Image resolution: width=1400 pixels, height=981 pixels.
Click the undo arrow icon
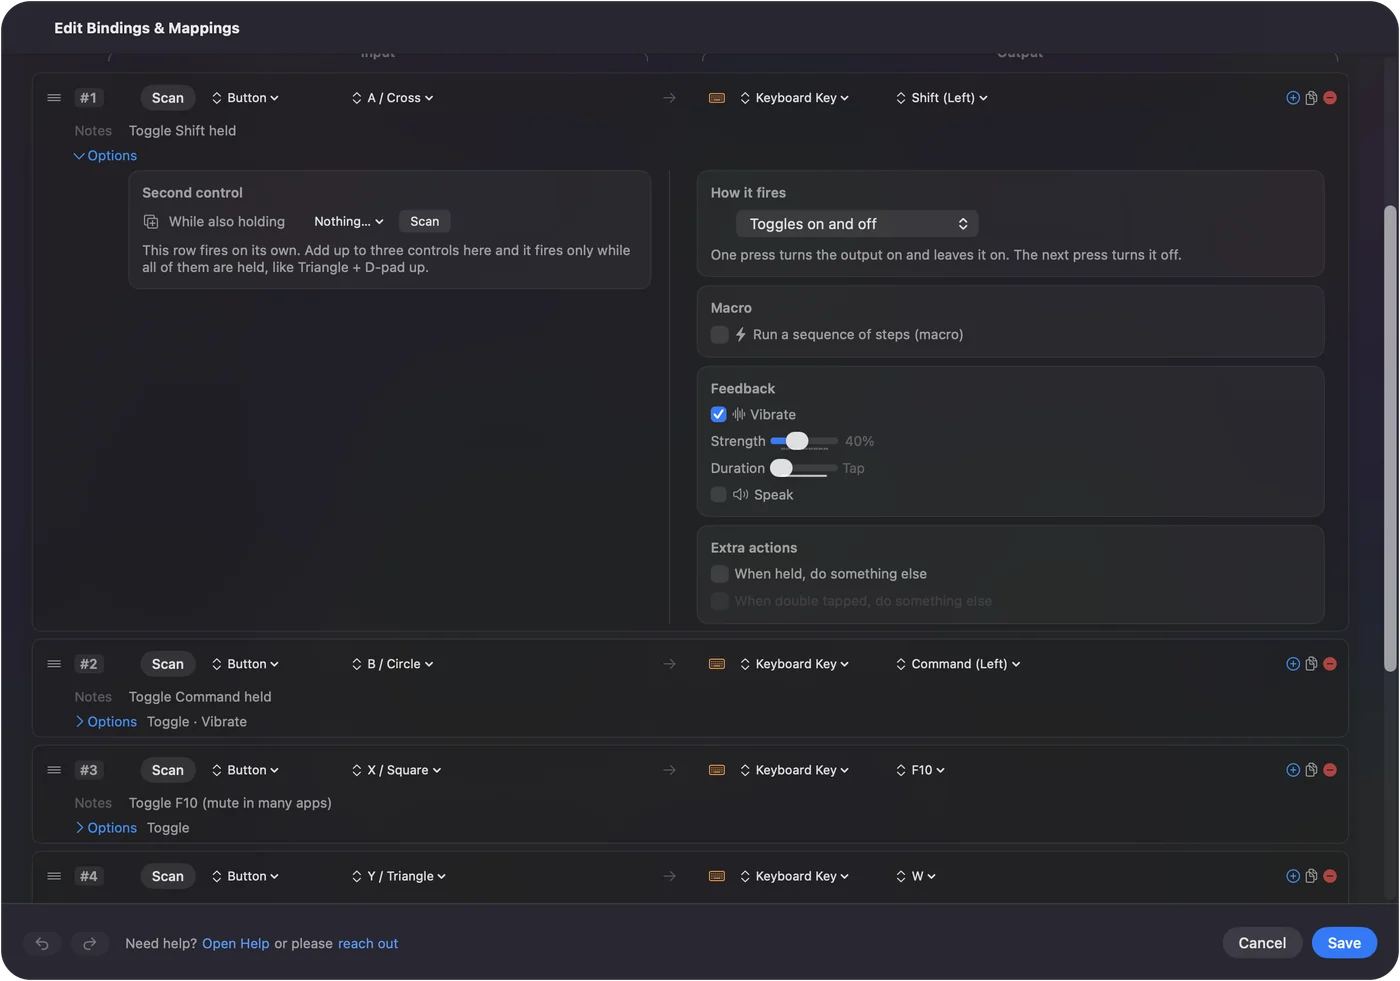(x=42, y=943)
